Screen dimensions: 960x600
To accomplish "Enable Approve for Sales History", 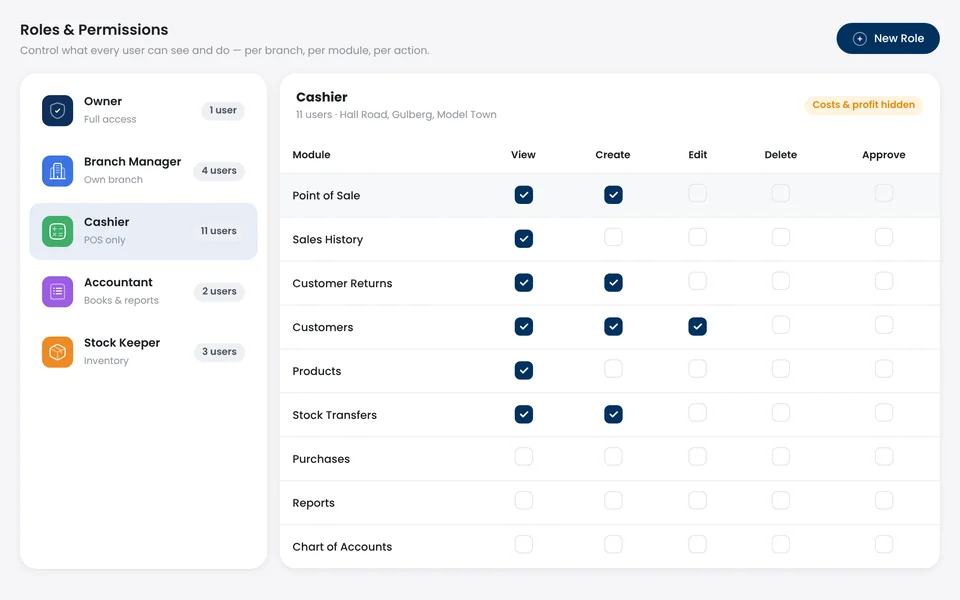I will 883,238.
